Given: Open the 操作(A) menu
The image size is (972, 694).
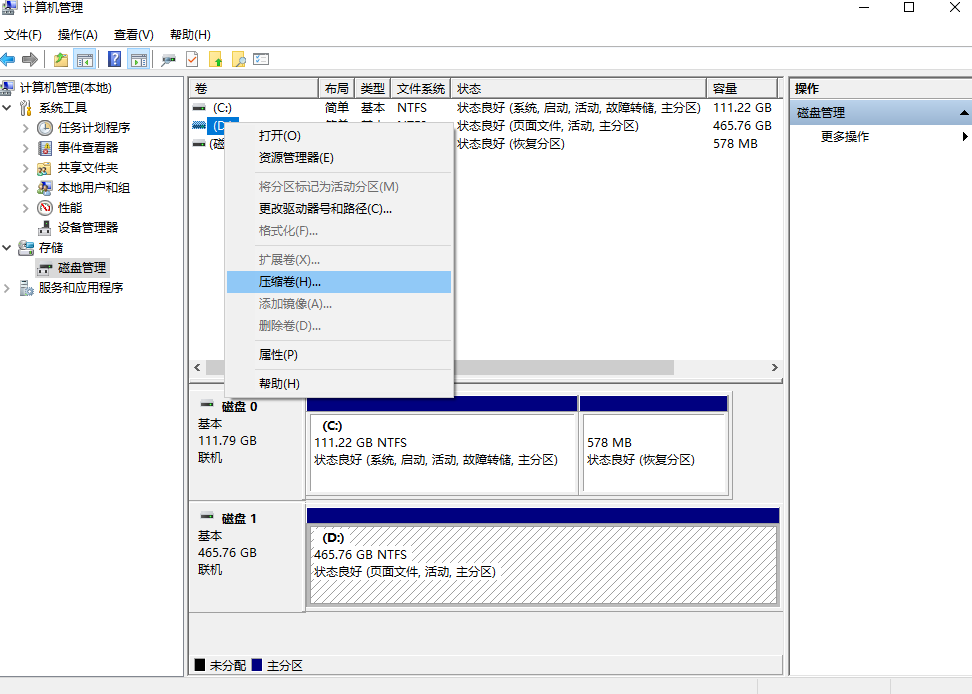Looking at the screenshot, I should (77, 34).
